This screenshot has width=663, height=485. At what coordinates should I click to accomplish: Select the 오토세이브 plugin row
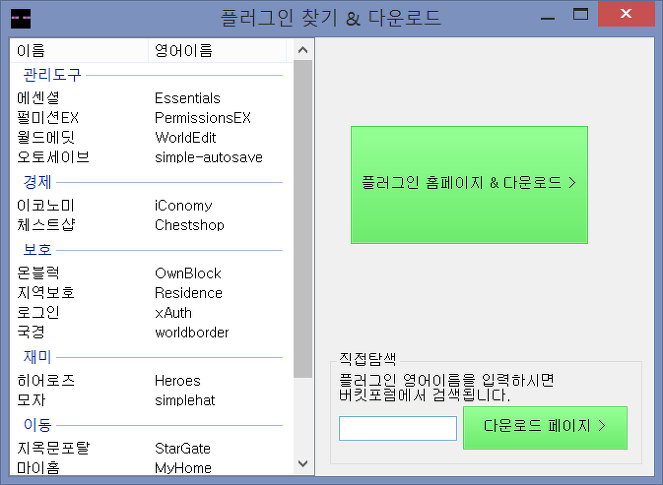[151, 157]
